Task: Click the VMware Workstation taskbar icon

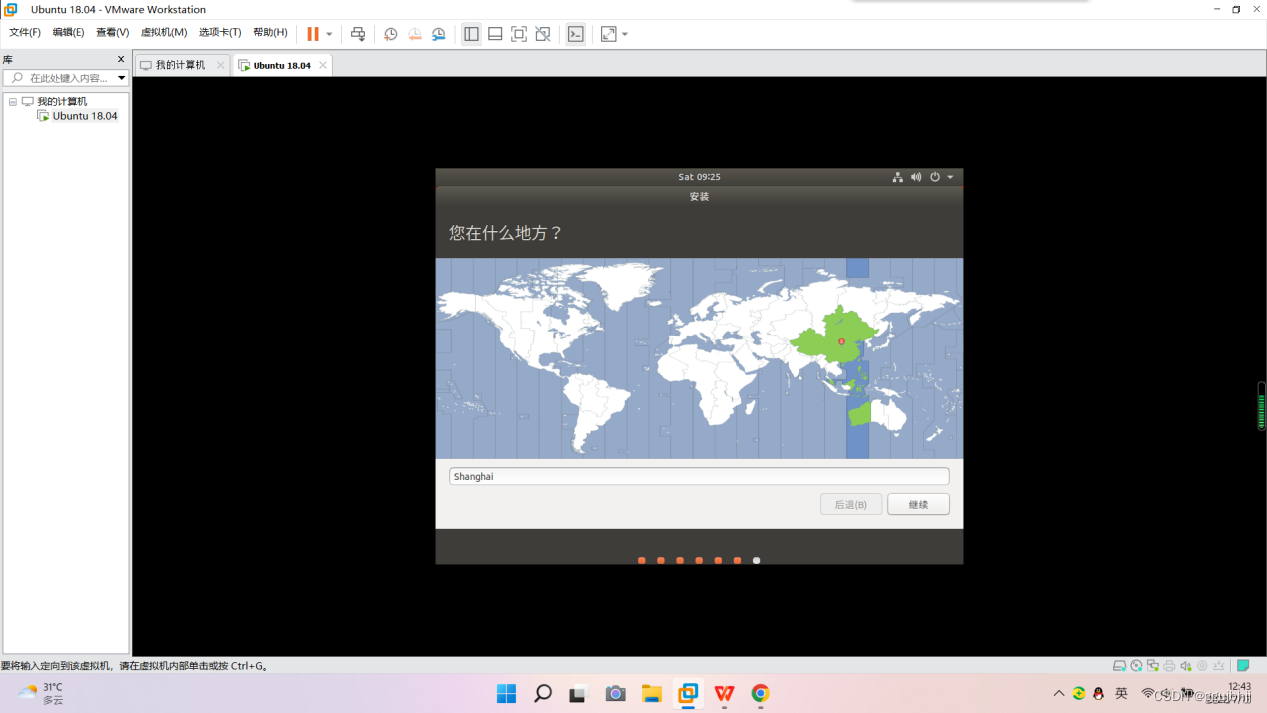Action: click(688, 693)
